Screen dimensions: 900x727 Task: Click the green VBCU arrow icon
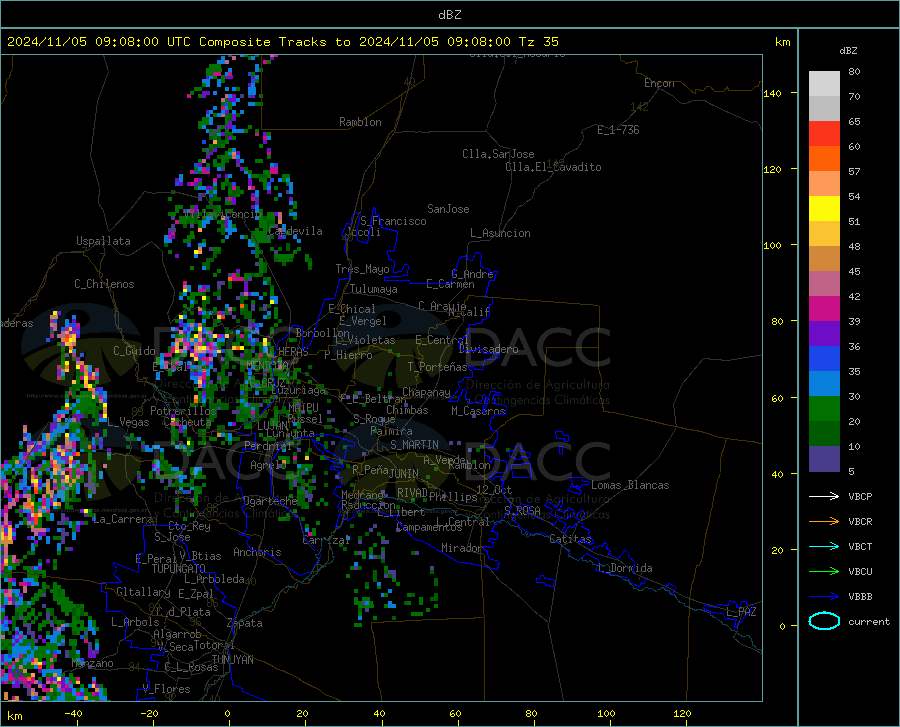coord(824,572)
